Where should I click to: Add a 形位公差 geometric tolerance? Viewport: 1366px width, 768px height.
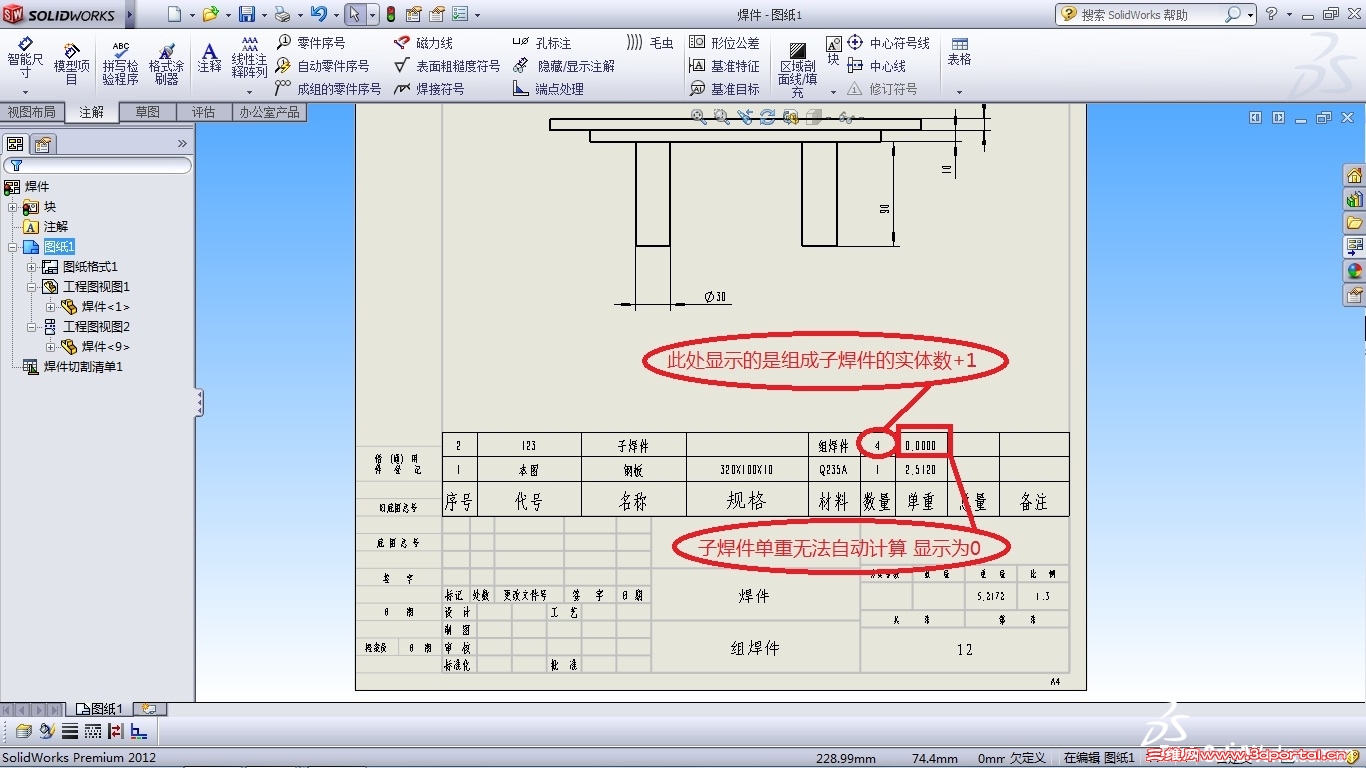click(x=724, y=43)
